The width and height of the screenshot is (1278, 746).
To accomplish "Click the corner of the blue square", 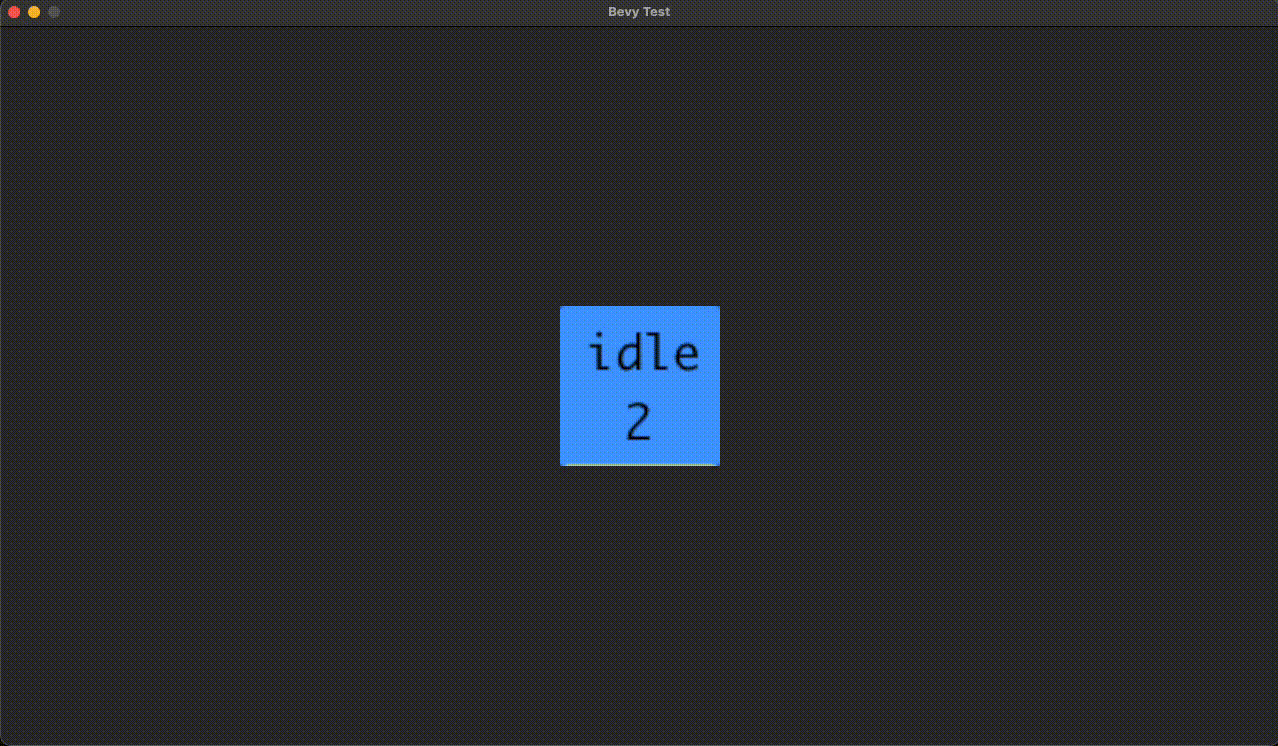I will coord(562,308).
